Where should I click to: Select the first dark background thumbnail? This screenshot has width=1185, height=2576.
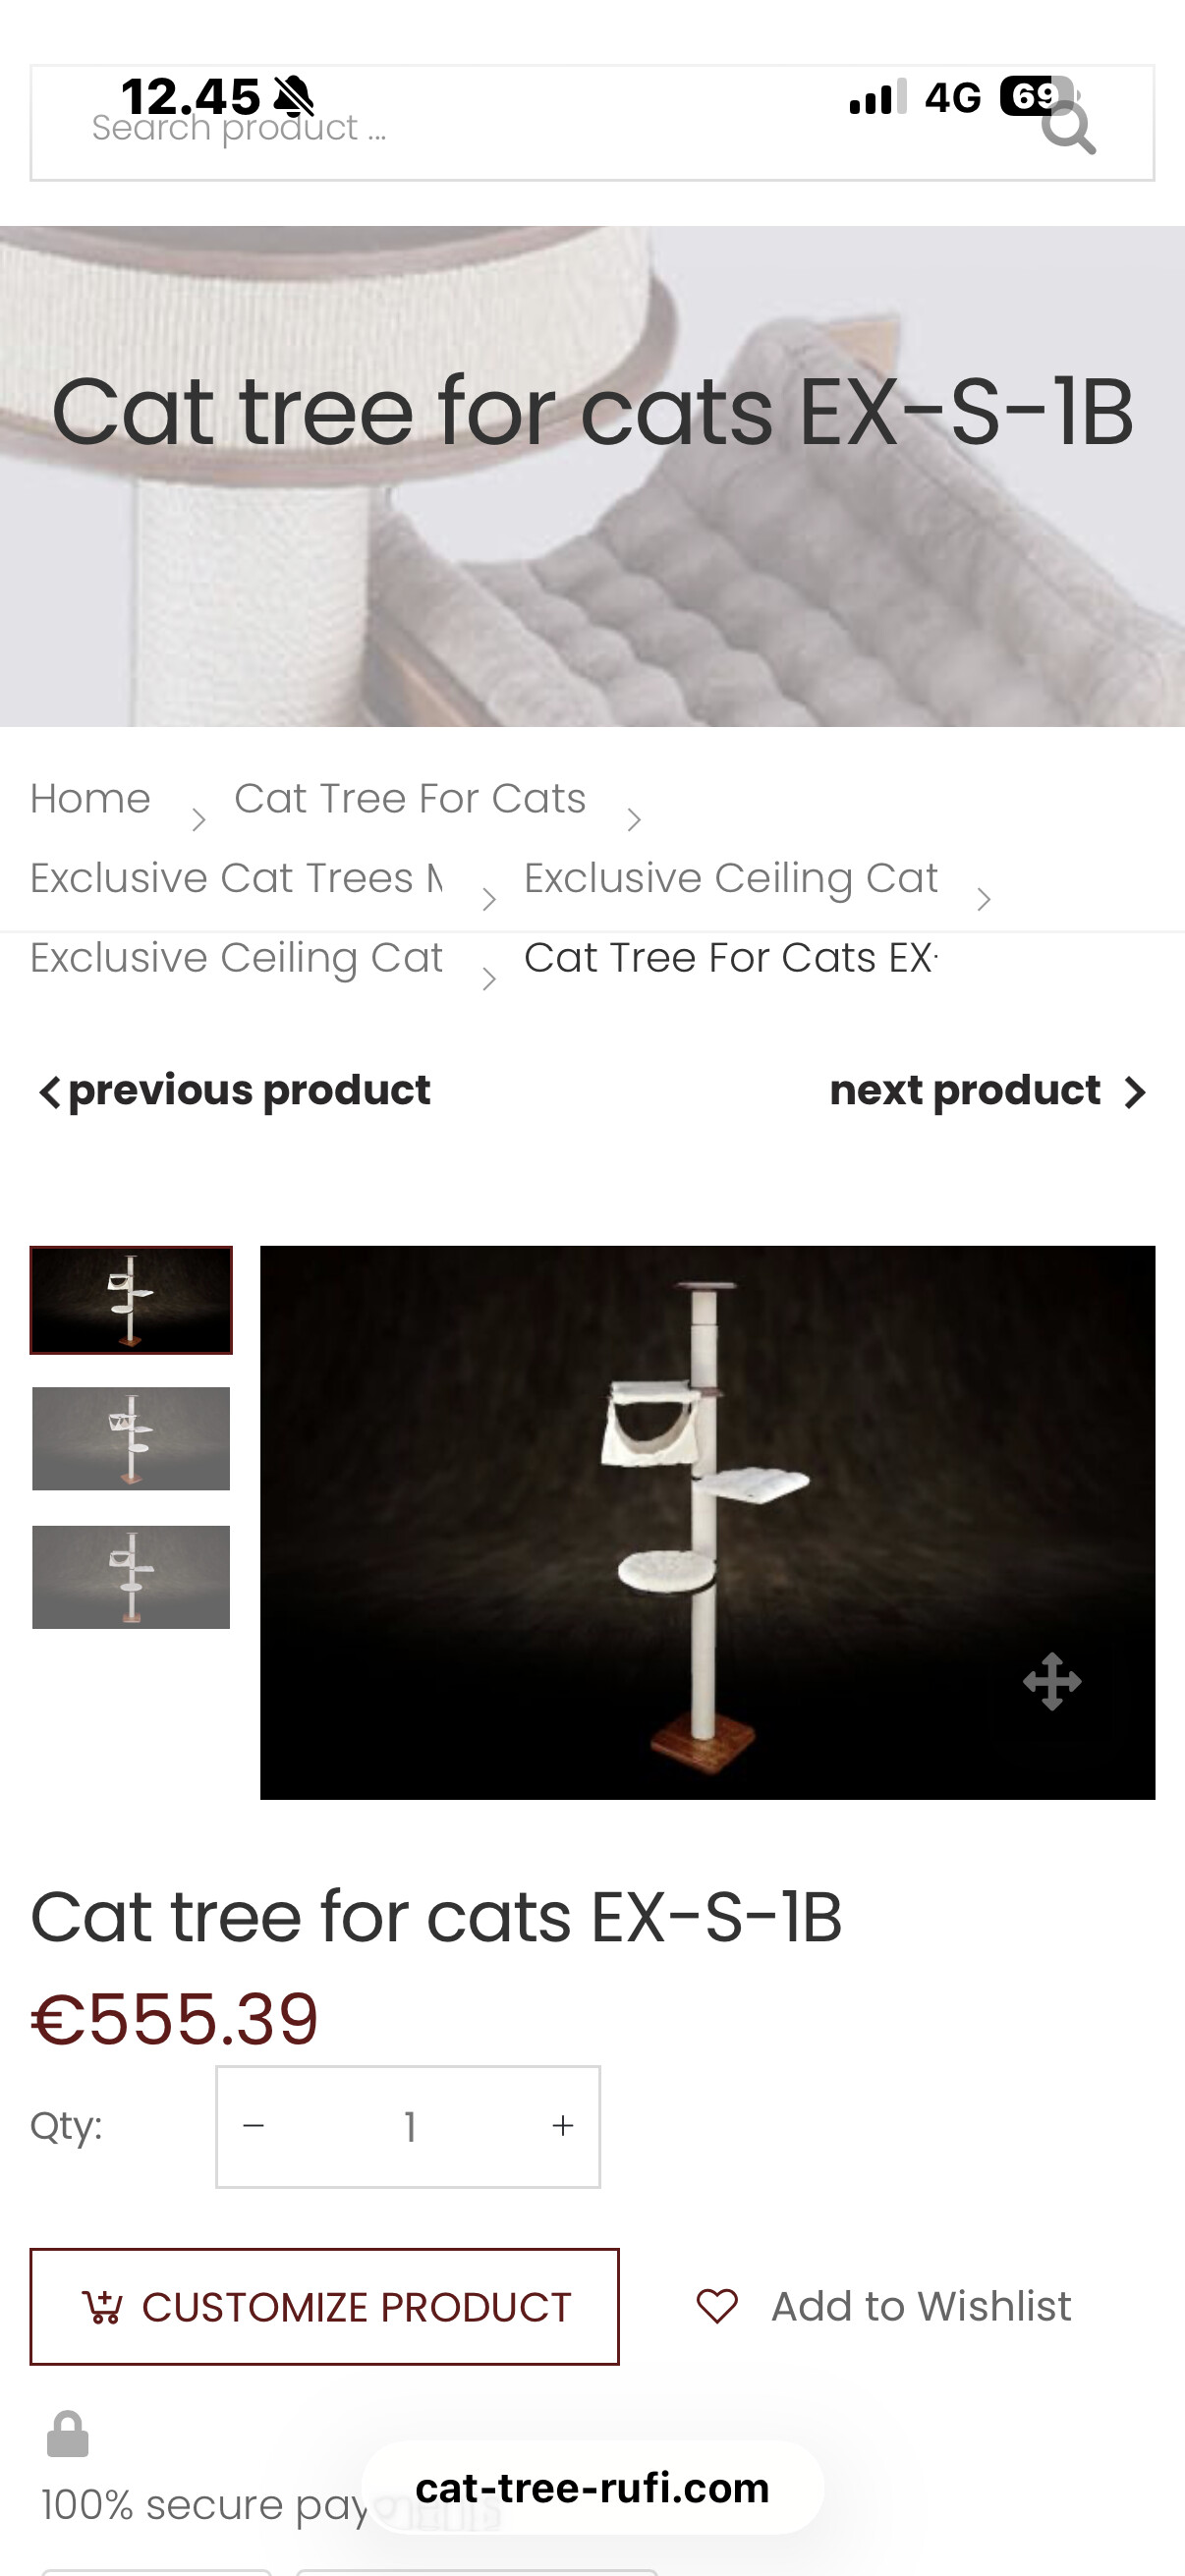[x=131, y=1300]
